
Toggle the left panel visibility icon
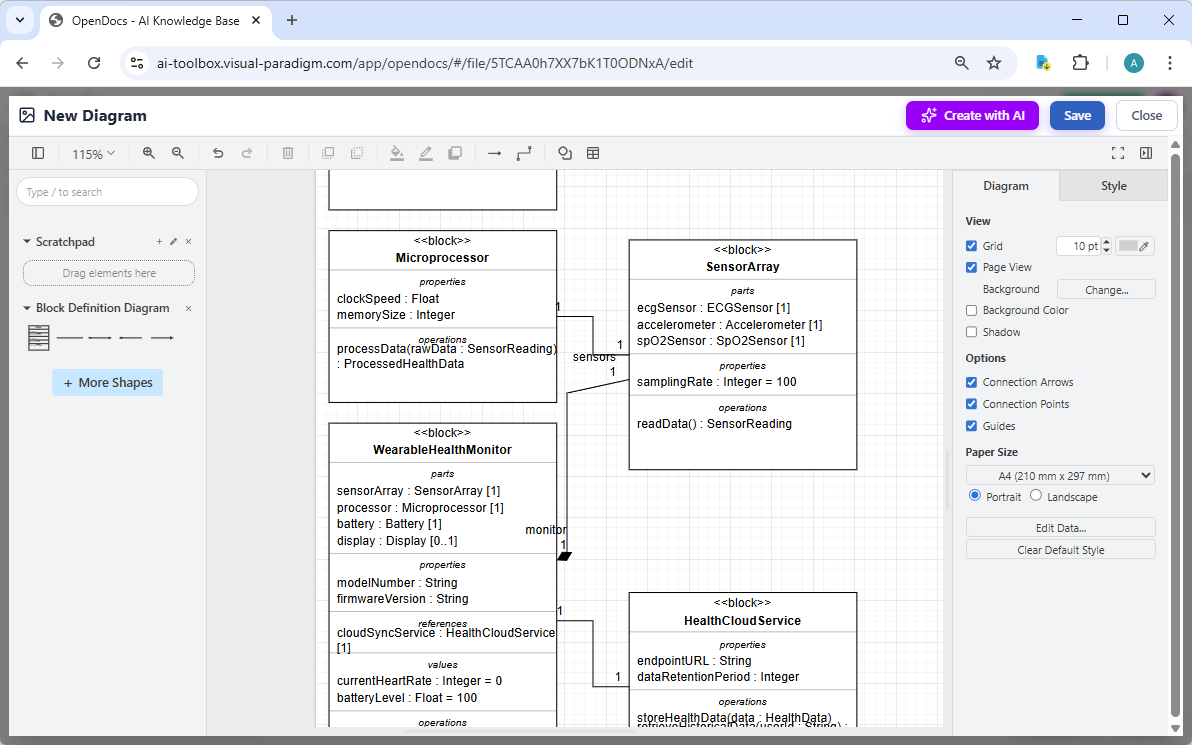pyautogui.click(x=37, y=153)
